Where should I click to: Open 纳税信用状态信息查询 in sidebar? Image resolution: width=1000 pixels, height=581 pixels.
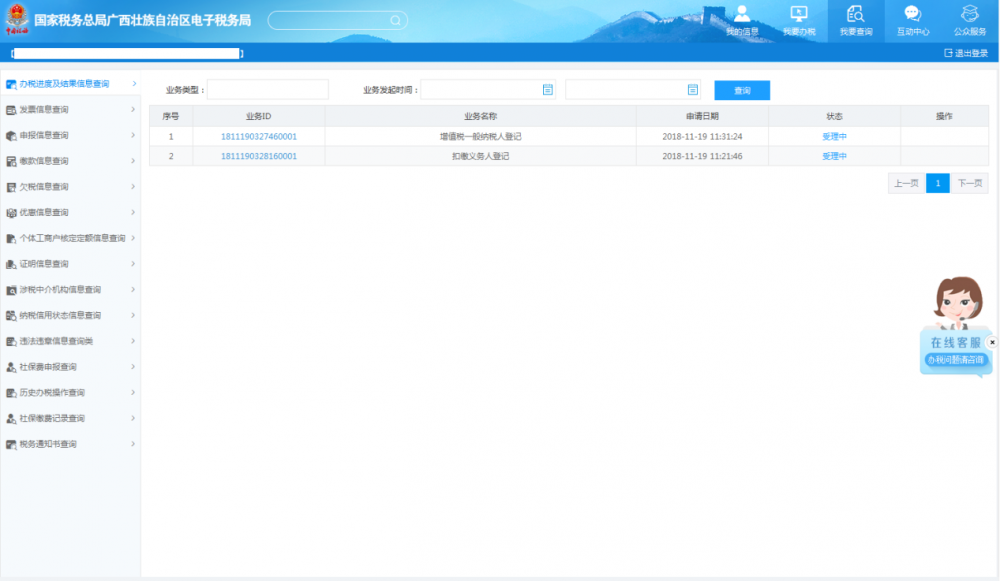tap(70, 315)
